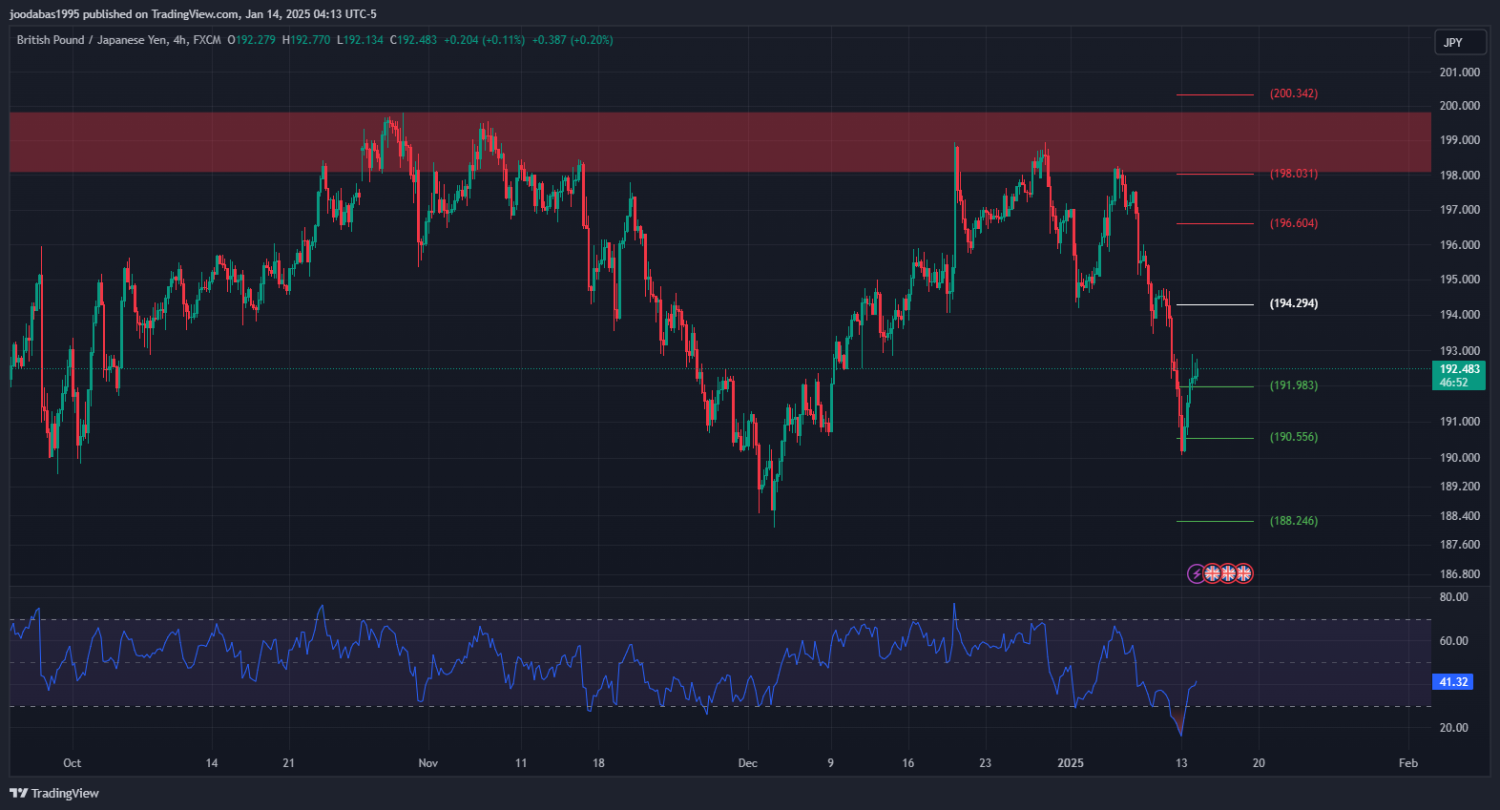
Task: Click 194.000 on the price axis
Action: [1461, 315]
